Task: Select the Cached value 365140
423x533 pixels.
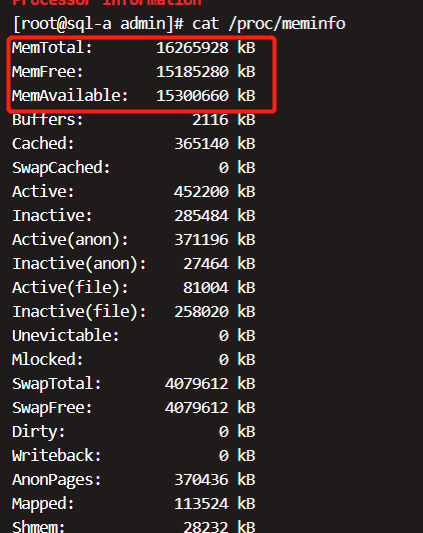Action: pyautogui.click(x=201, y=143)
